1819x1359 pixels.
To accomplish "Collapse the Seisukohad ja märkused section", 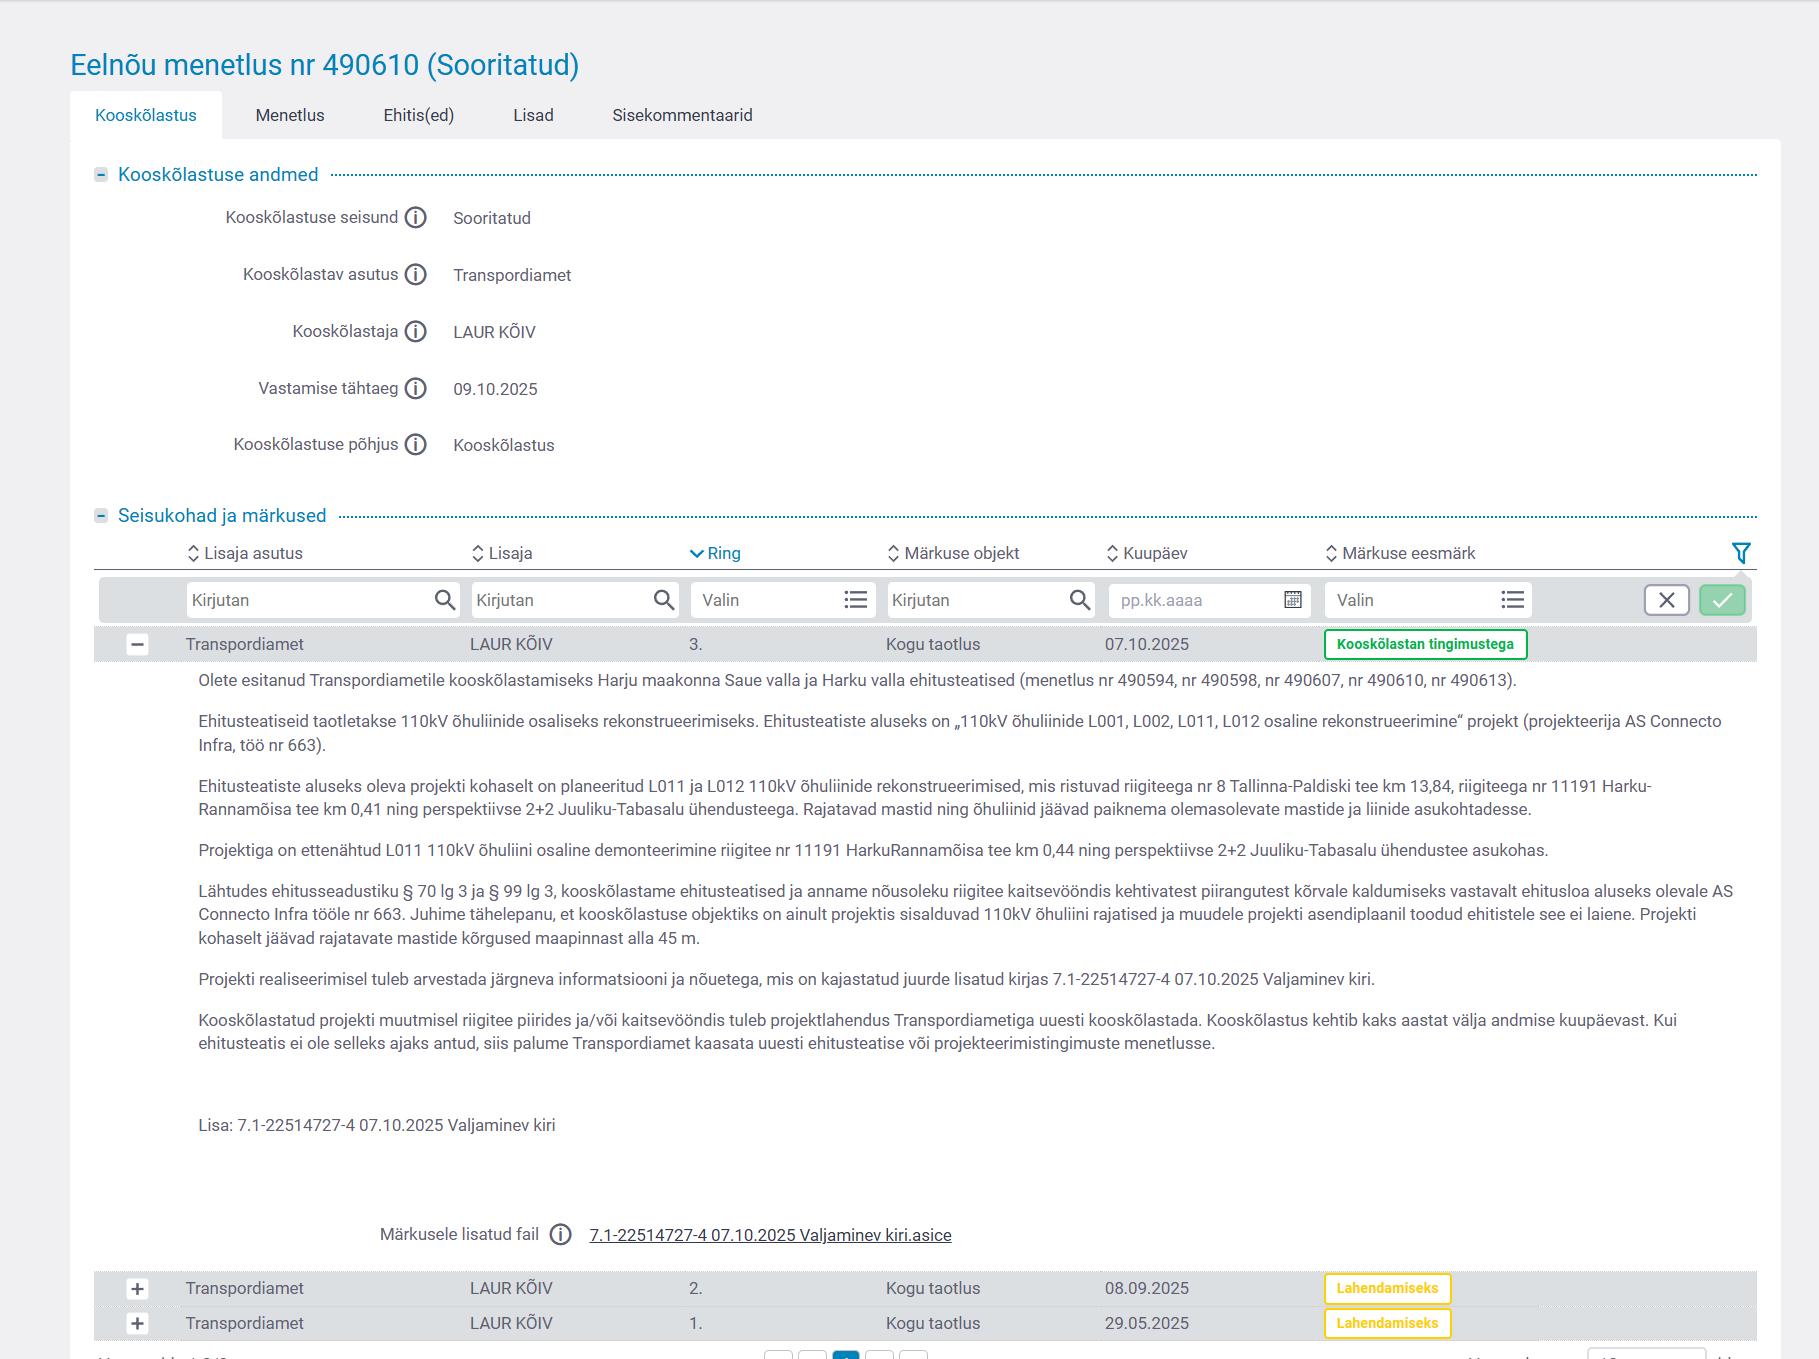I will [101, 516].
